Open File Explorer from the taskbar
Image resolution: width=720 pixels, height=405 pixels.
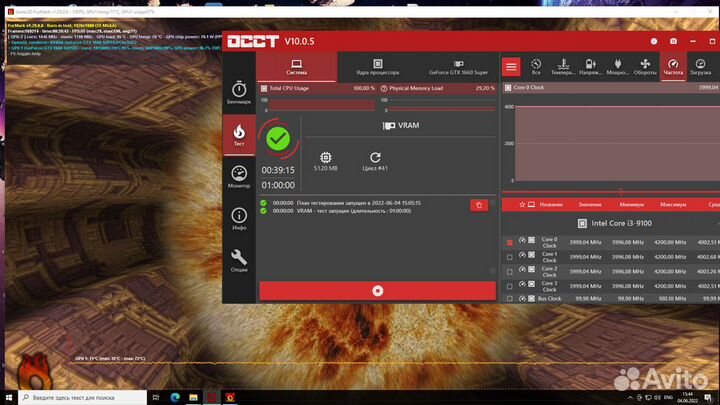coord(193,397)
